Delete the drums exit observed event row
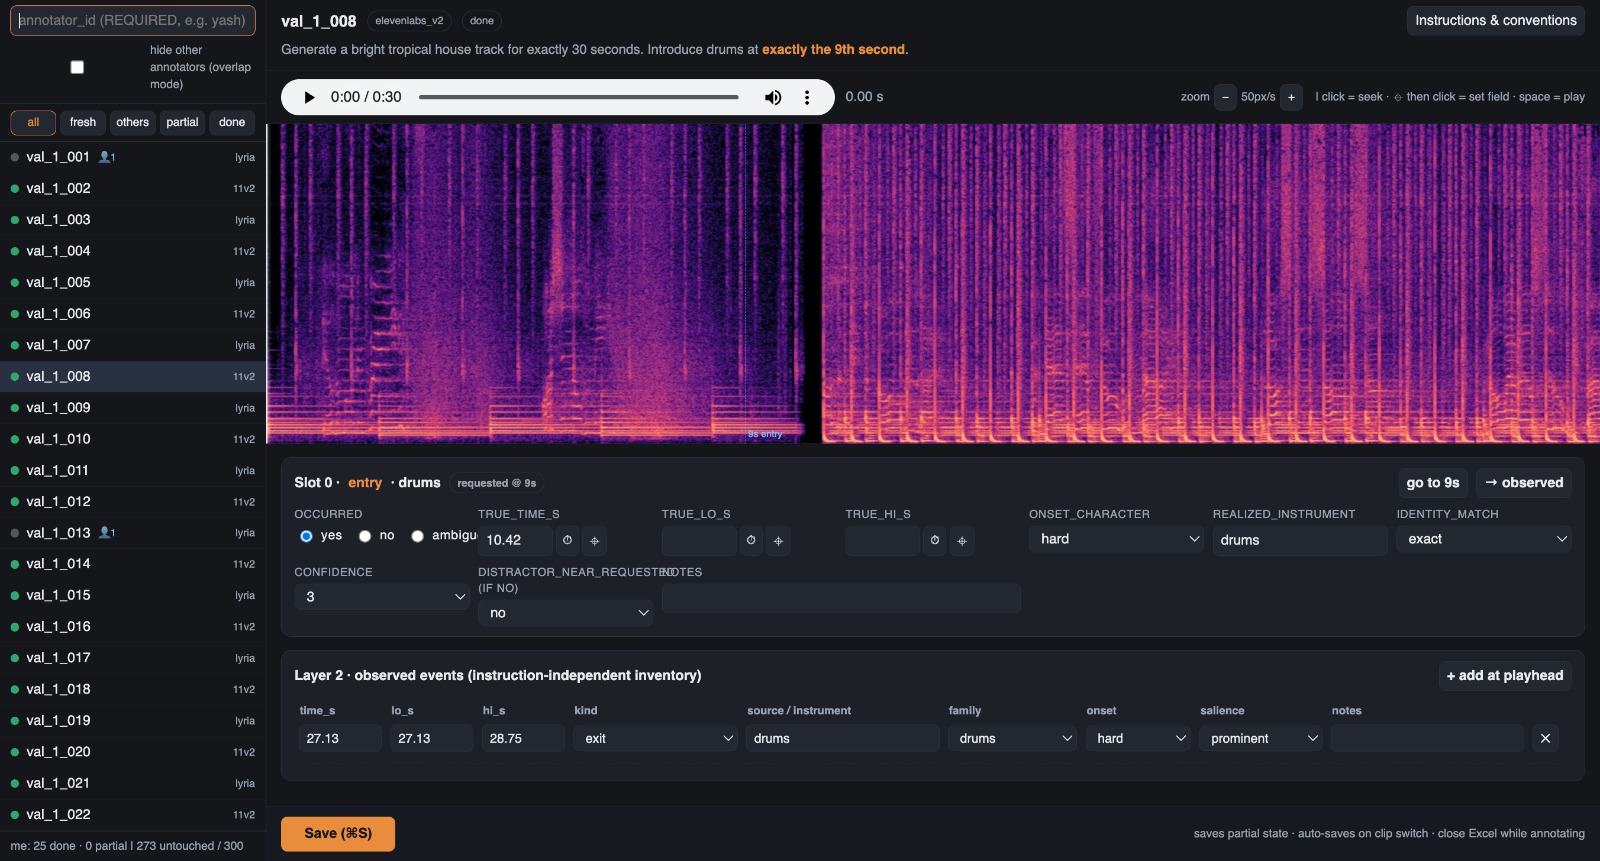The image size is (1600, 861). pyautogui.click(x=1545, y=738)
